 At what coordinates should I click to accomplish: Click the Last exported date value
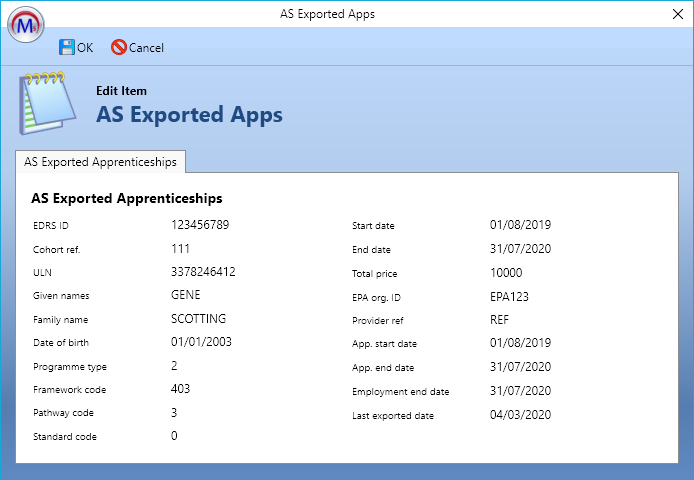tap(520, 415)
